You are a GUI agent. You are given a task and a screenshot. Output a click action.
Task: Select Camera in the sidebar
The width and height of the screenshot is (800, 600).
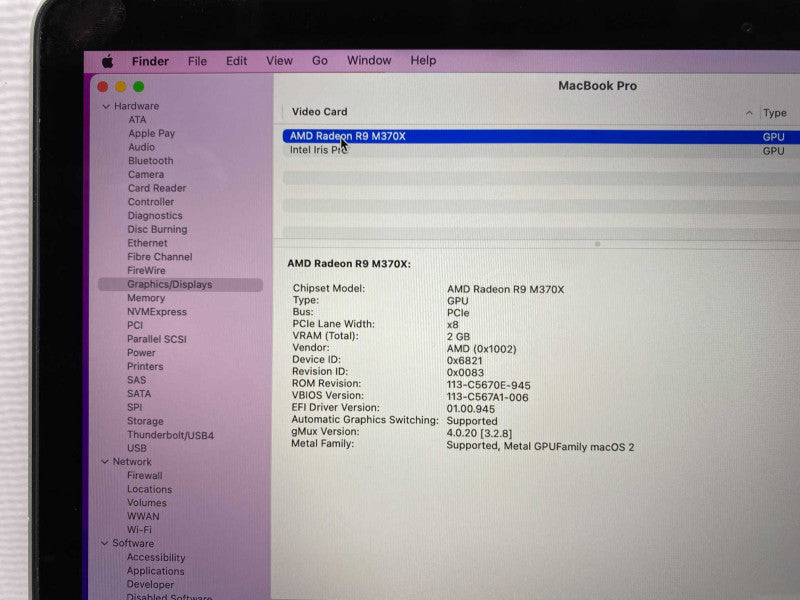[146, 174]
